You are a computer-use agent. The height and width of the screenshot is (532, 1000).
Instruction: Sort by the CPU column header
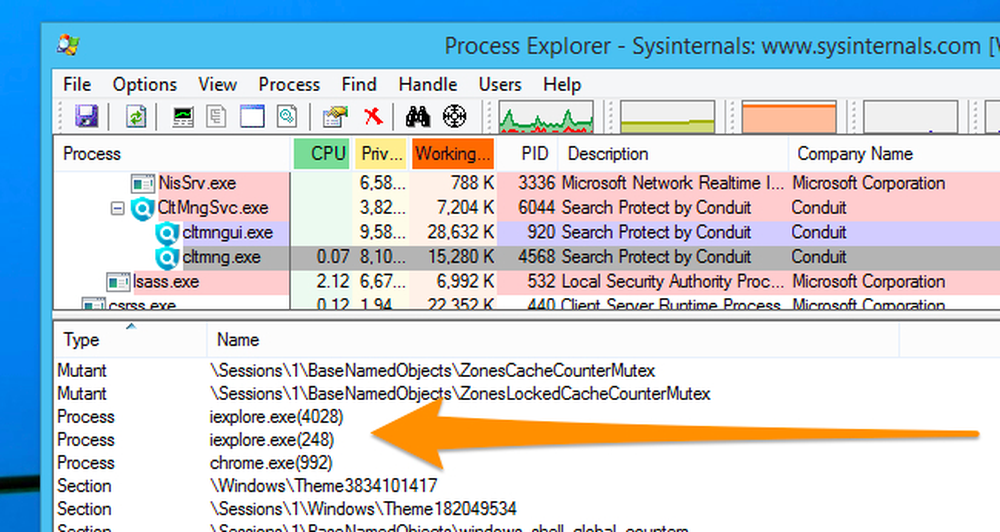click(x=321, y=154)
